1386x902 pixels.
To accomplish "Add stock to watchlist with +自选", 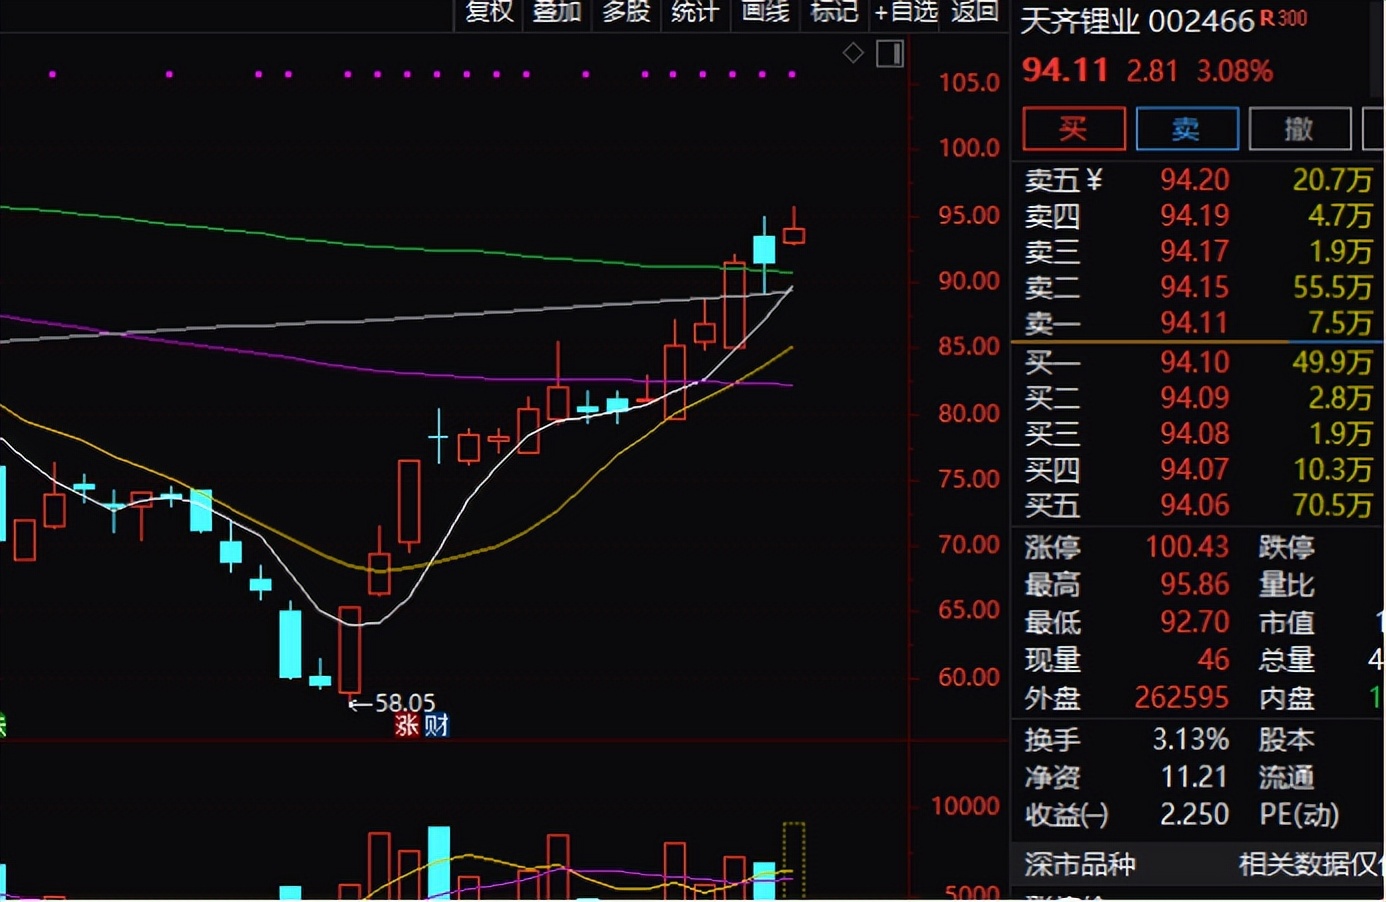I will click(x=906, y=12).
